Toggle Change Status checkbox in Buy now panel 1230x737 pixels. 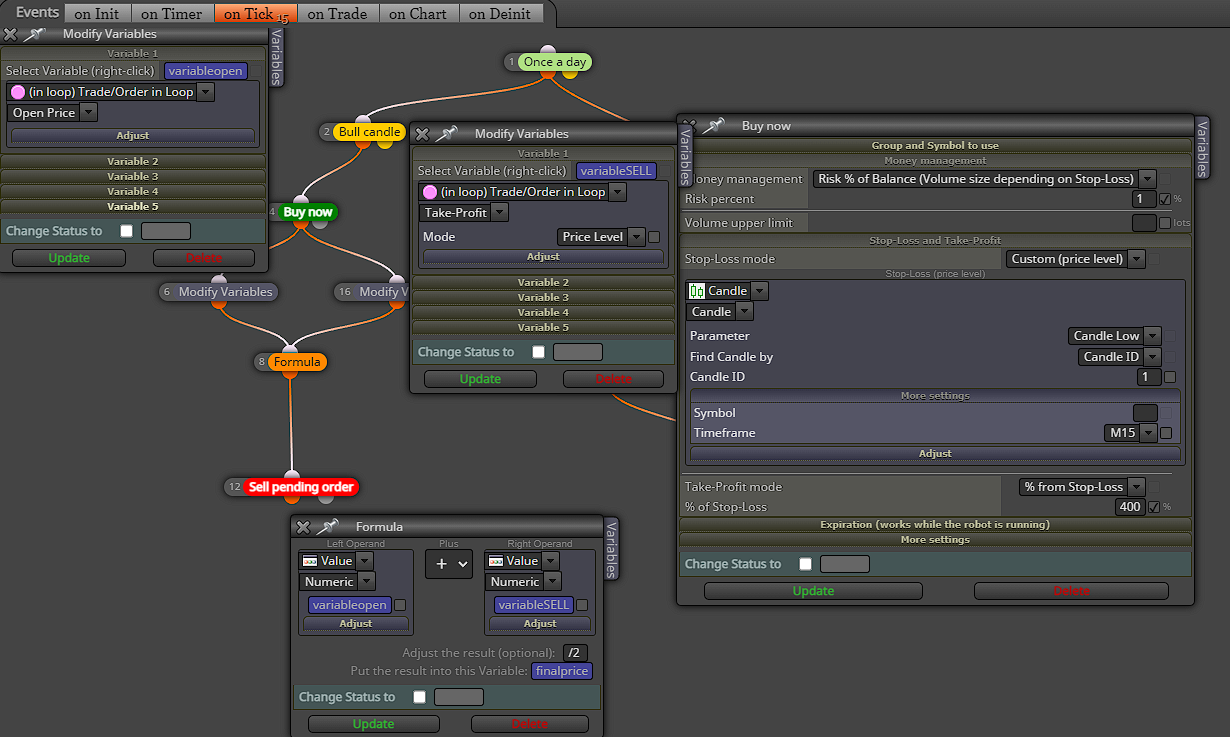(805, 564)
